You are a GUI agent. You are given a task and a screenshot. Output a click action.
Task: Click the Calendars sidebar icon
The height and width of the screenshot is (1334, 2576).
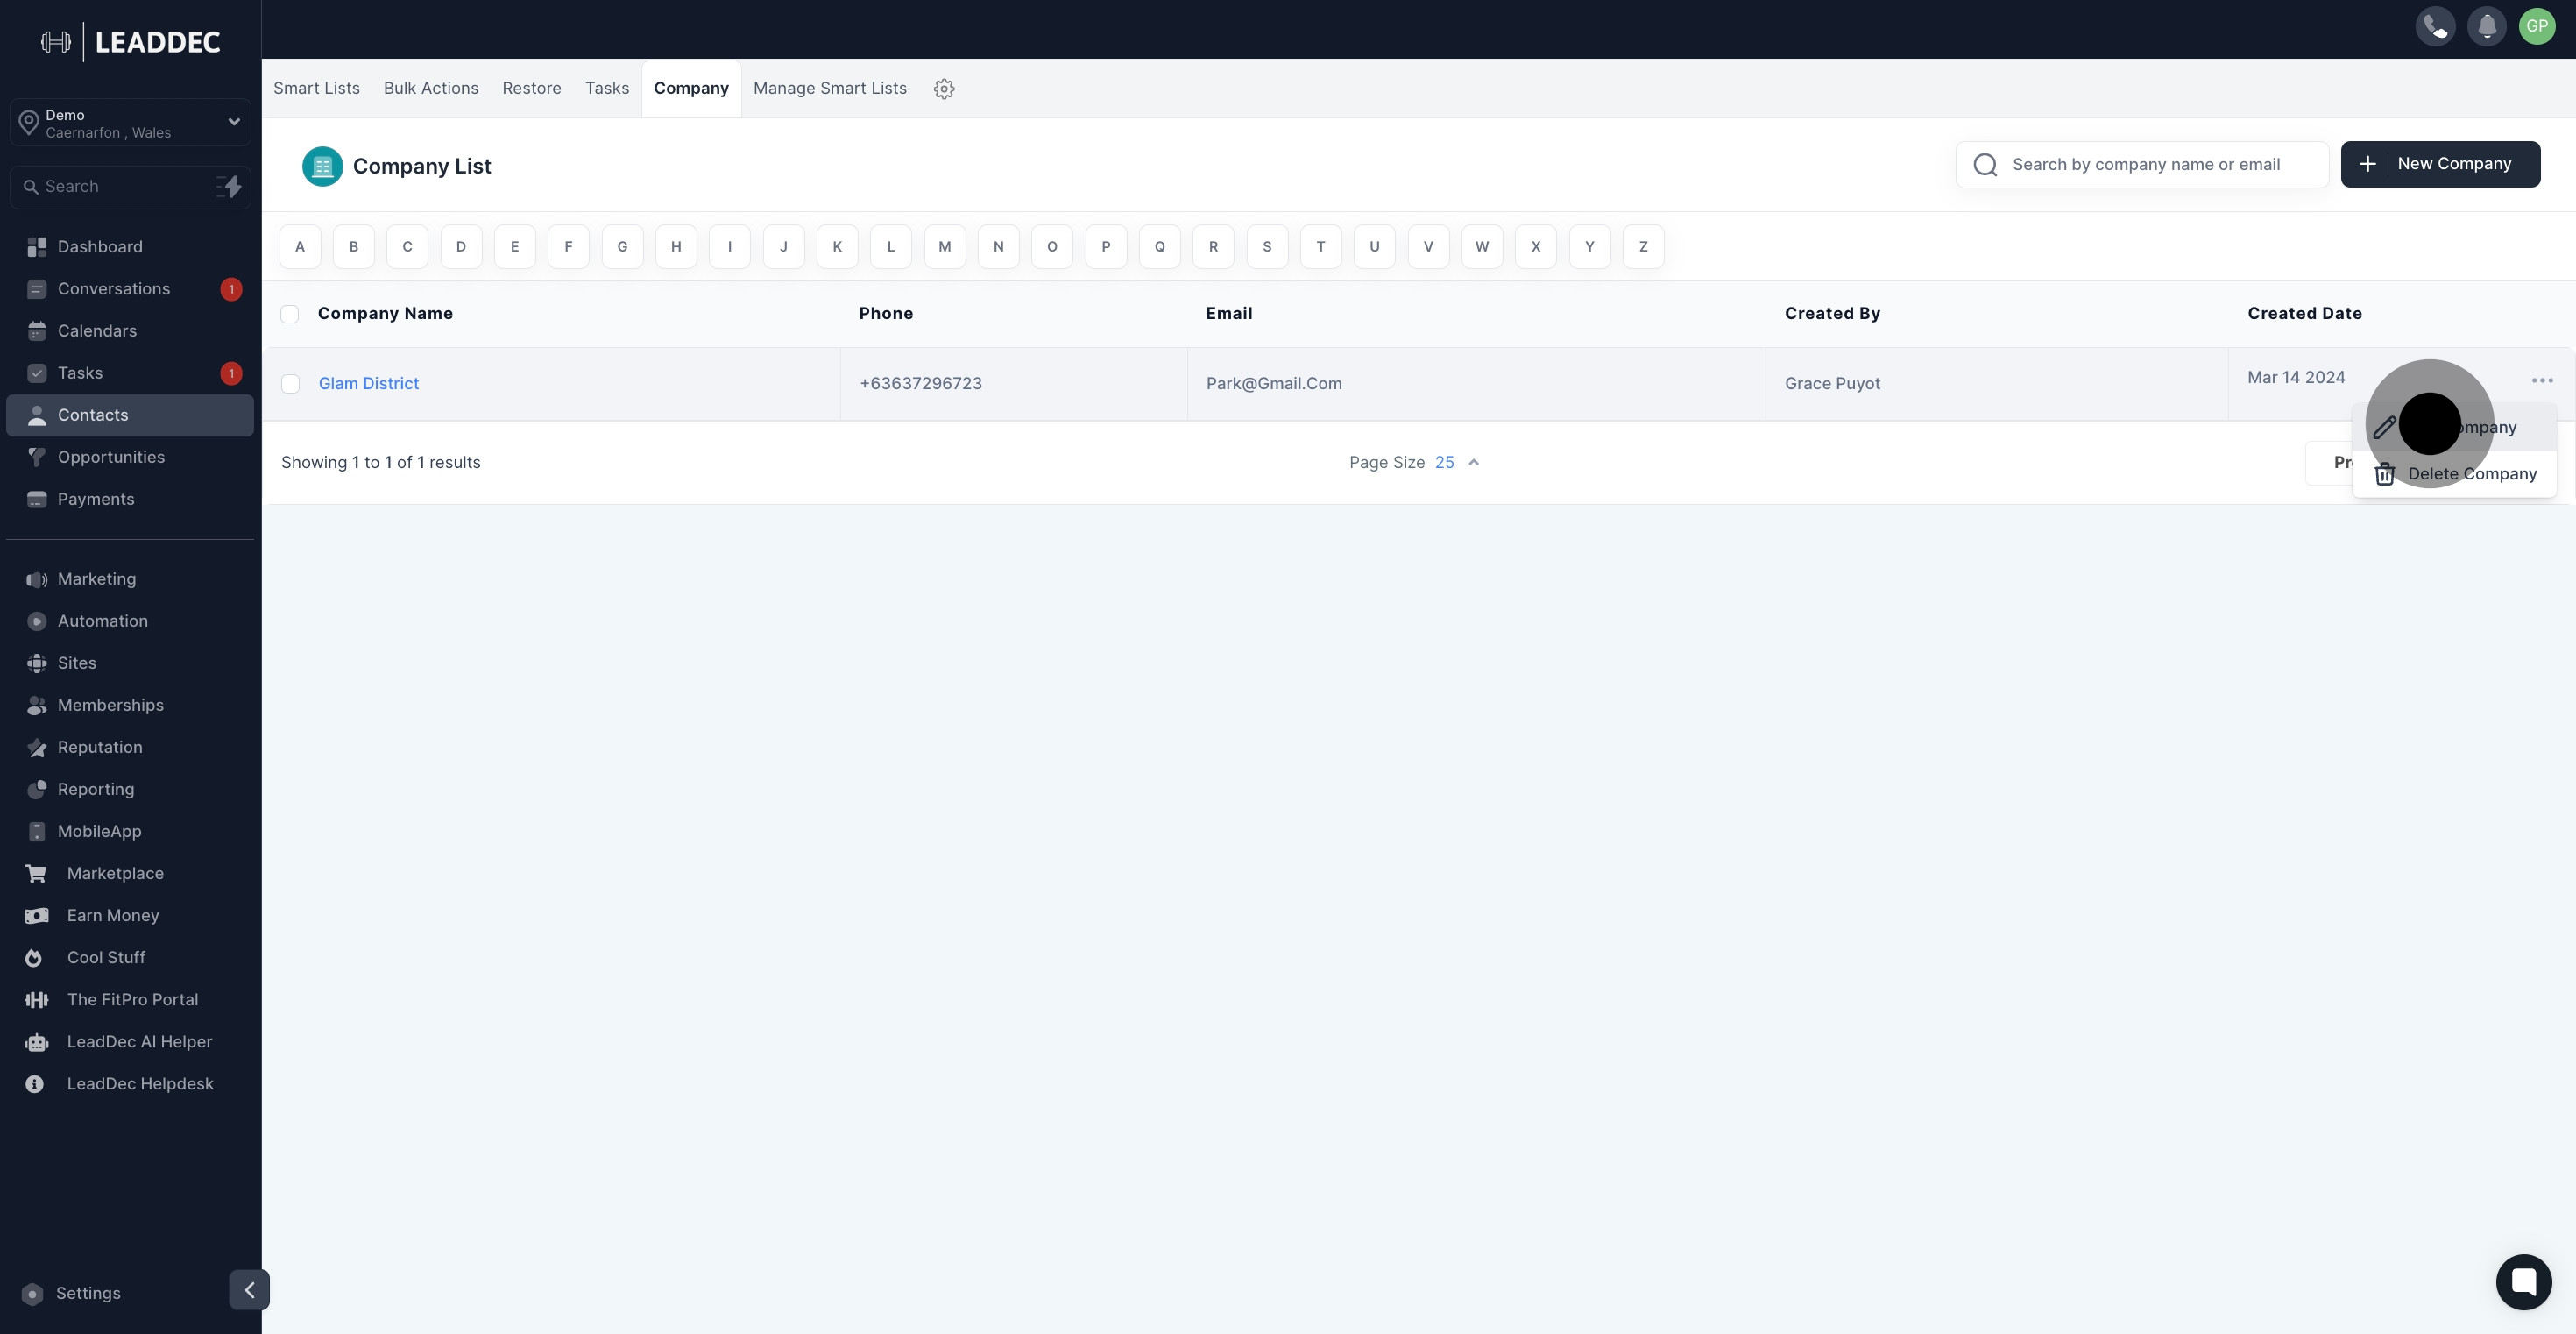tap(37, 331)
